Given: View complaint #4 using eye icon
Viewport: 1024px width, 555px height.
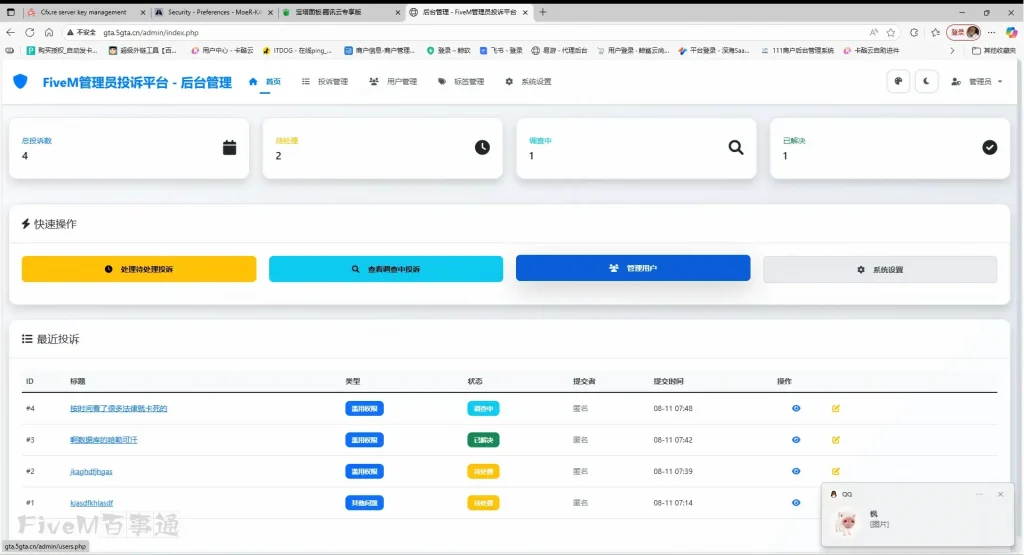Looking at the screenshot, I should click(796, 408).
